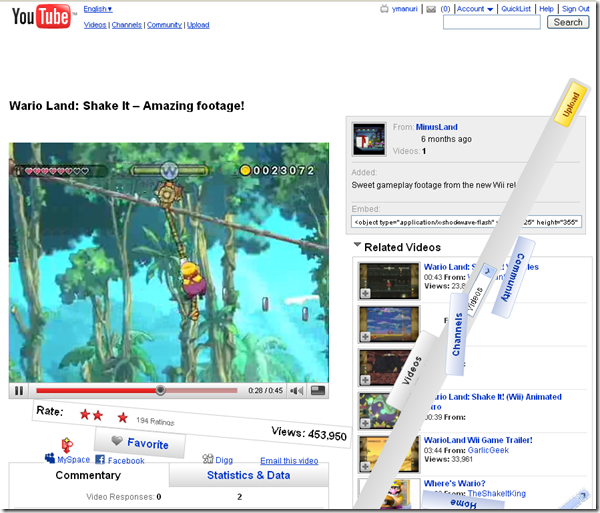Click the large tilted Videos tab

[412, 370]
